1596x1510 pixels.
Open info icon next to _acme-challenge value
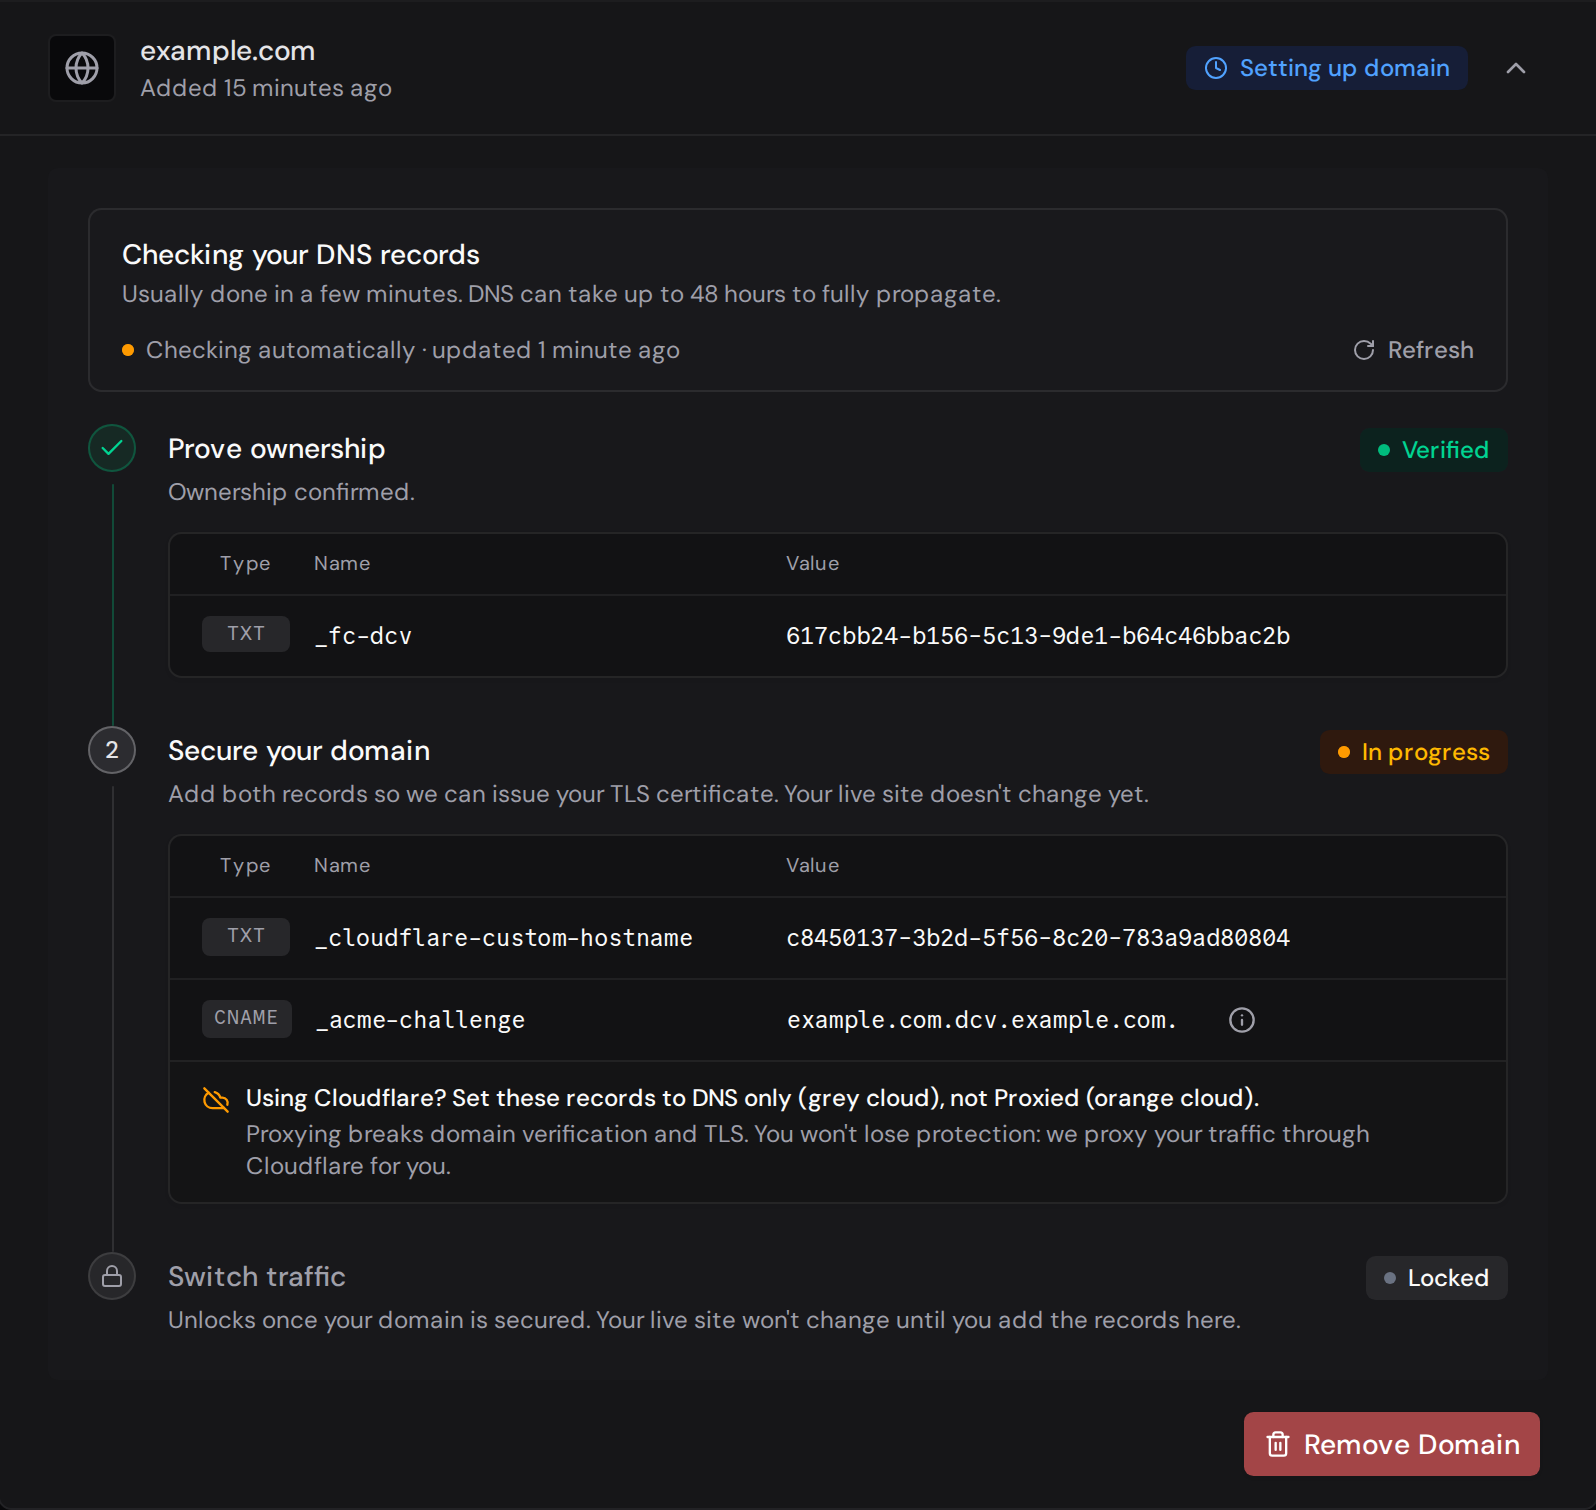[1241, 1020]
